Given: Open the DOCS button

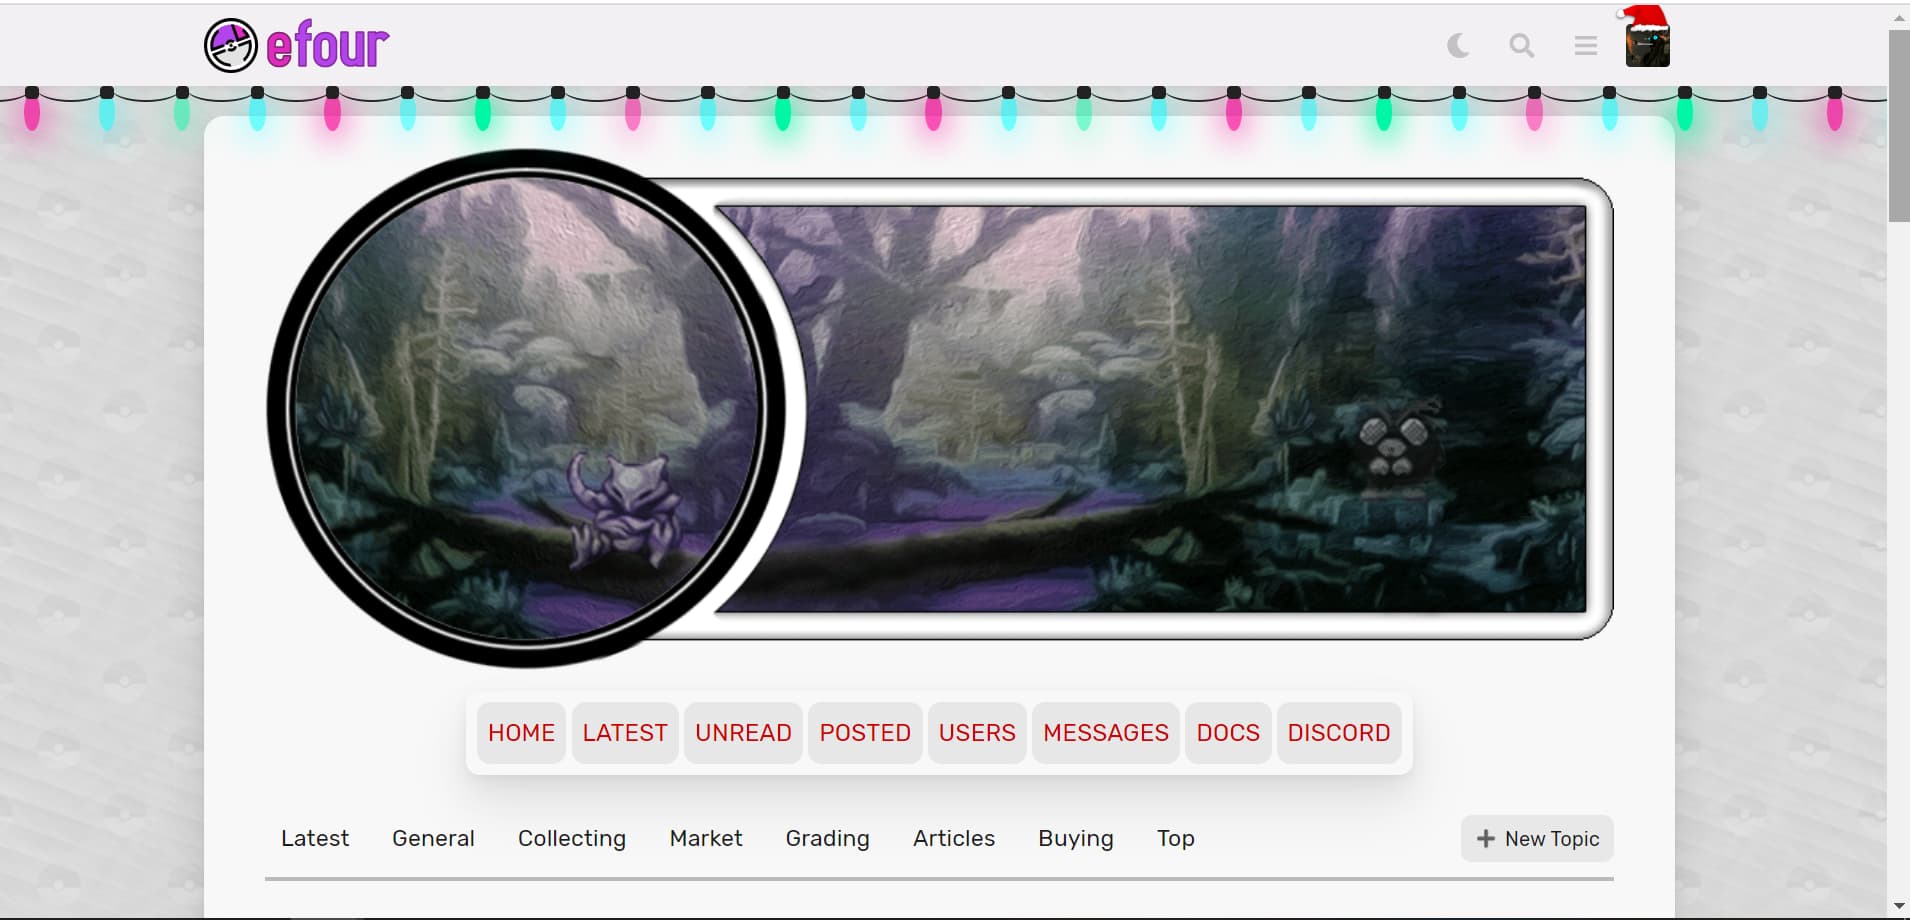Looking at the screenshot, I should (x=1228, y=733).
